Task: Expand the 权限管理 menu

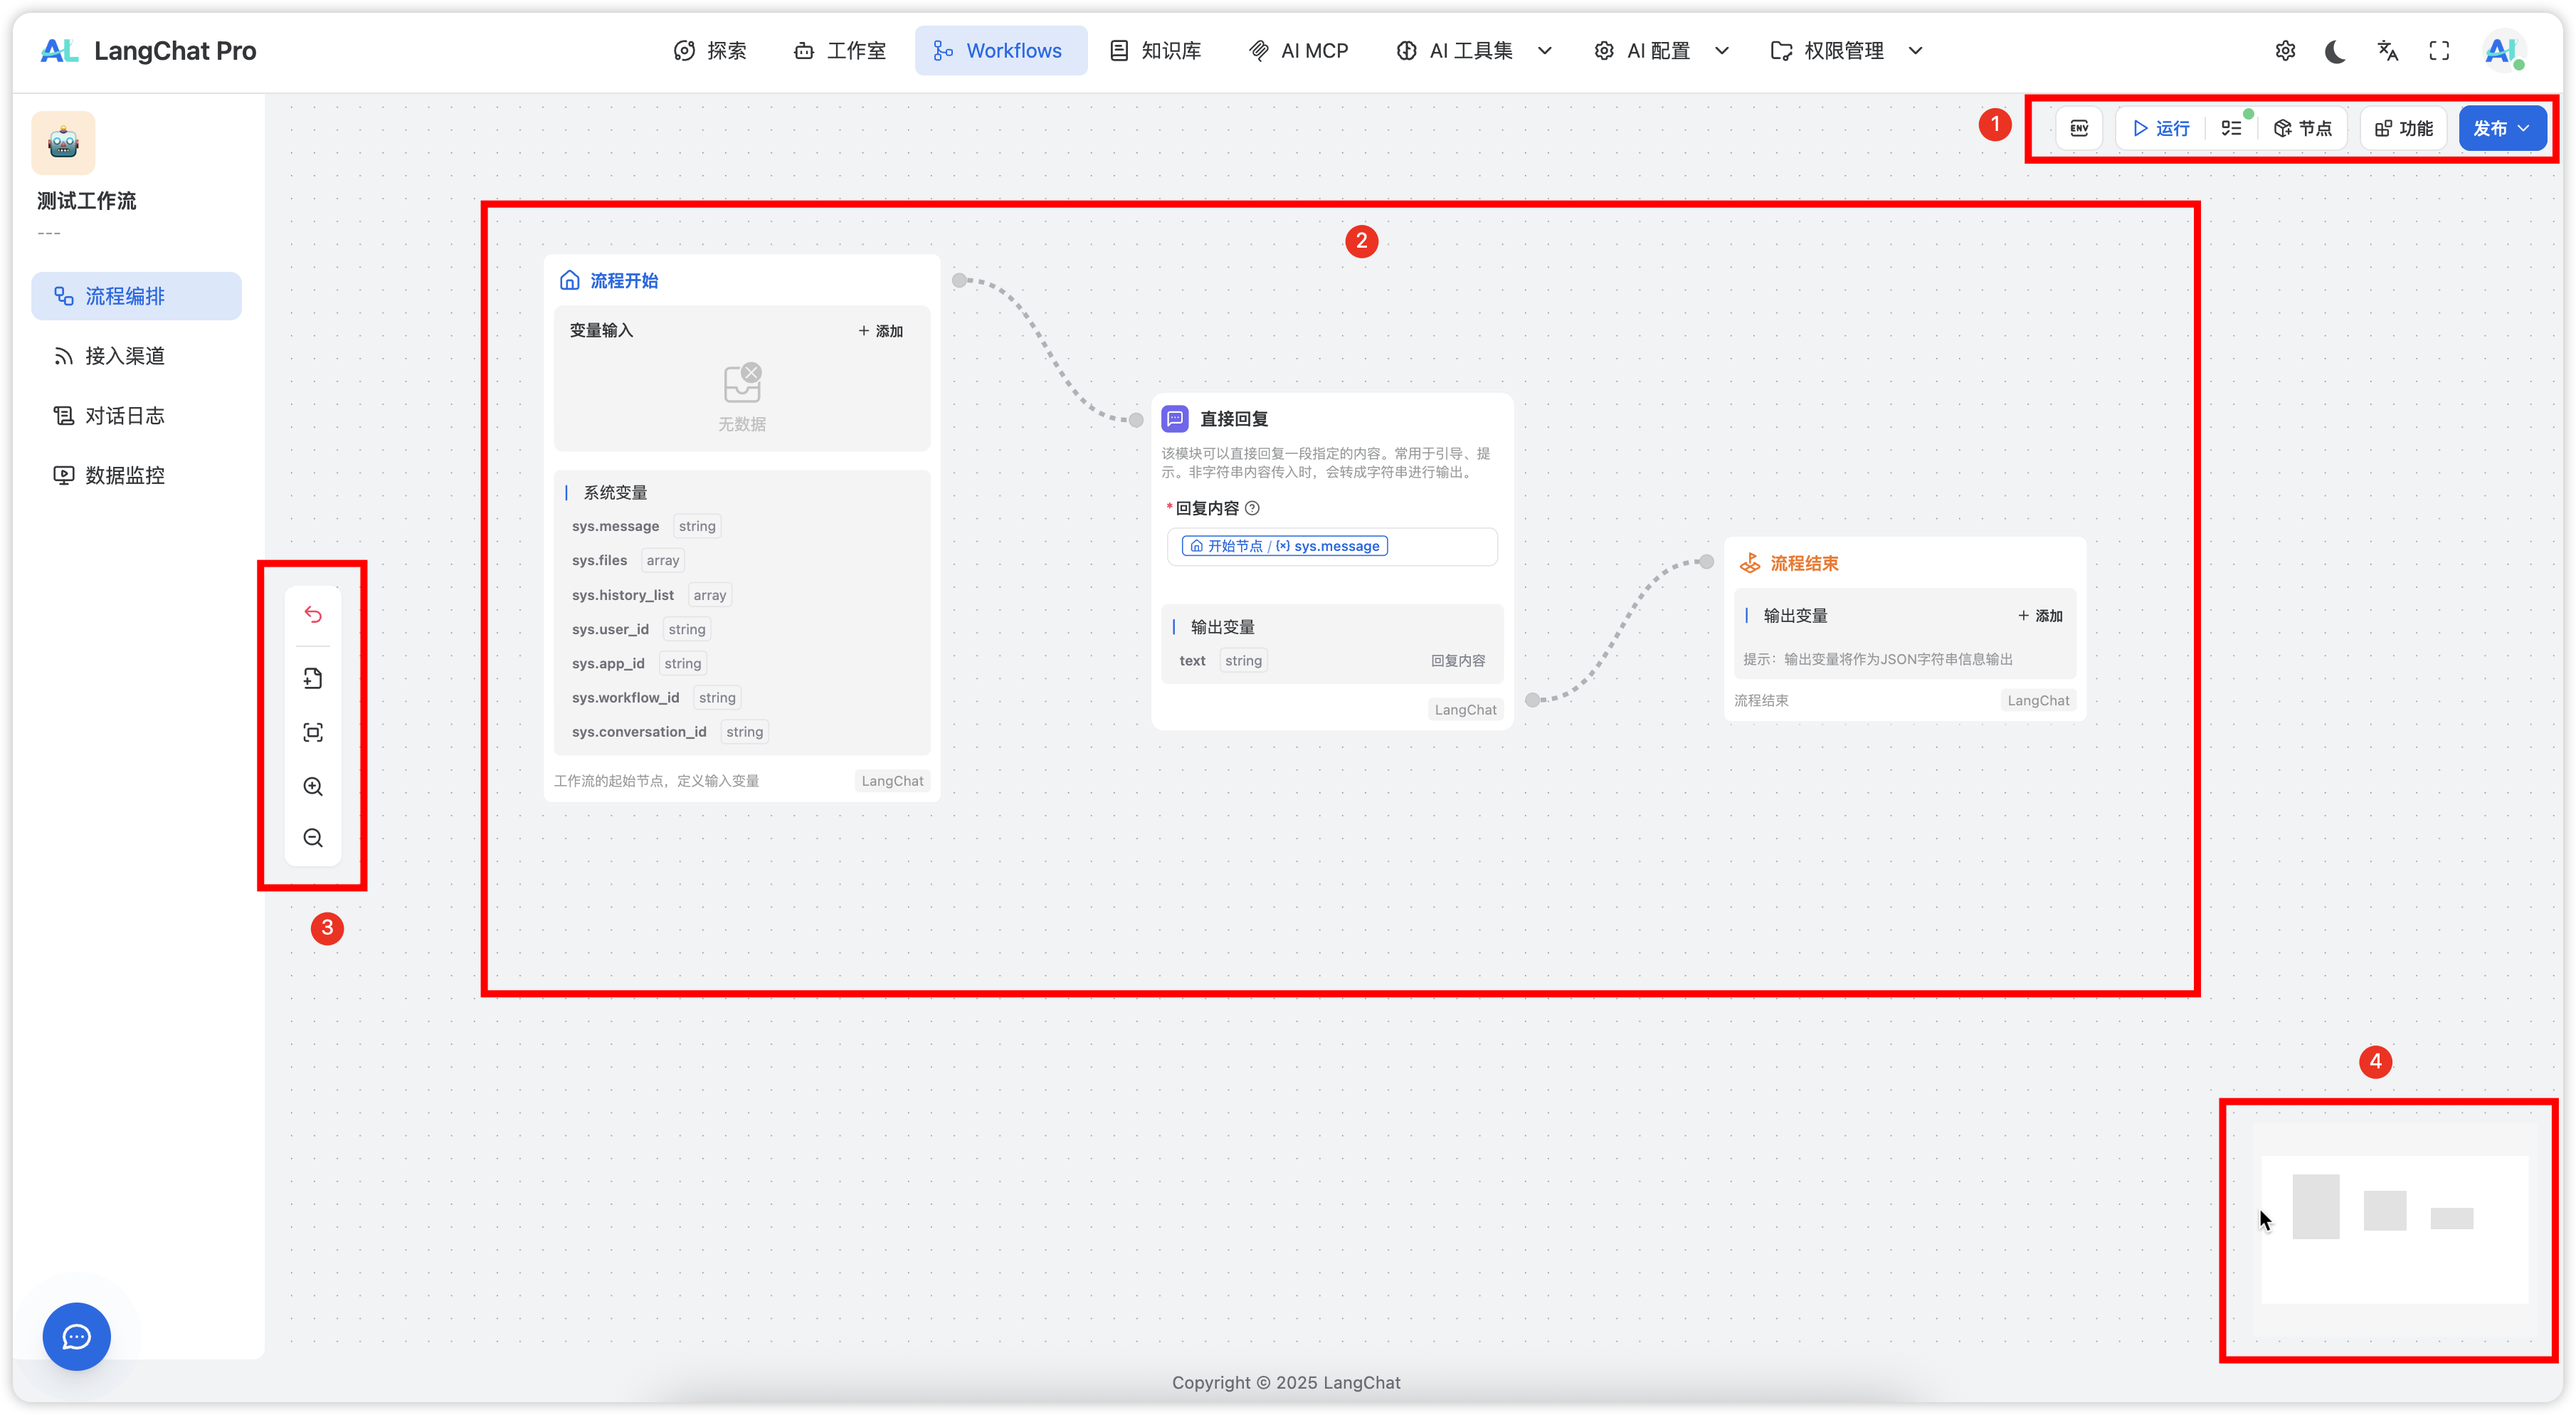Action: pos(1846,51)
